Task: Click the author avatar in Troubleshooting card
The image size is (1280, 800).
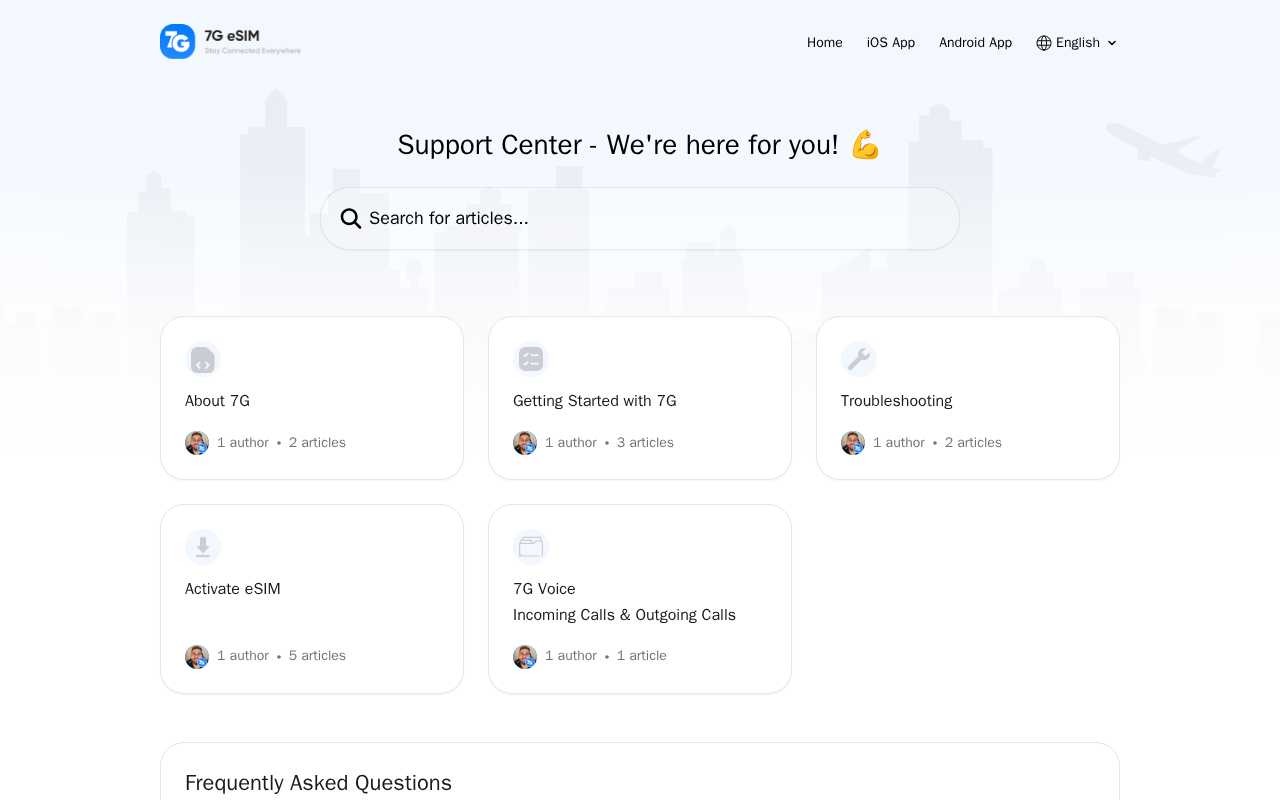Action: (853, 443)
